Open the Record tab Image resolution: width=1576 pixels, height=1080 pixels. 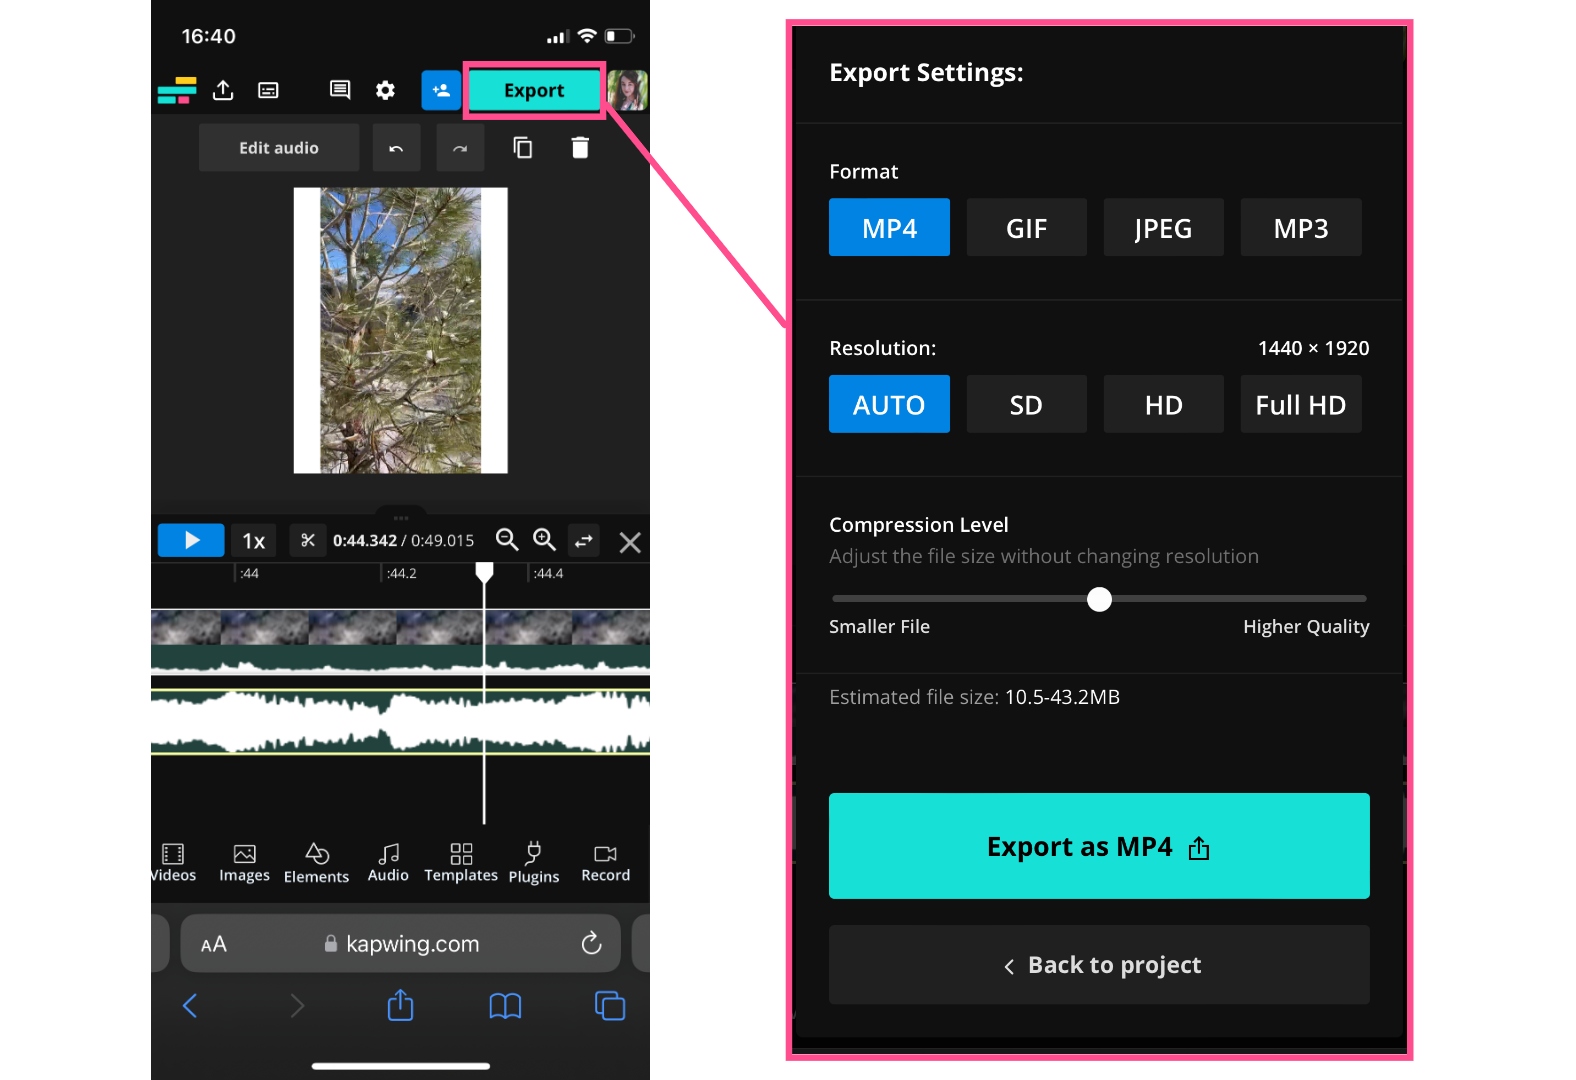606,863
